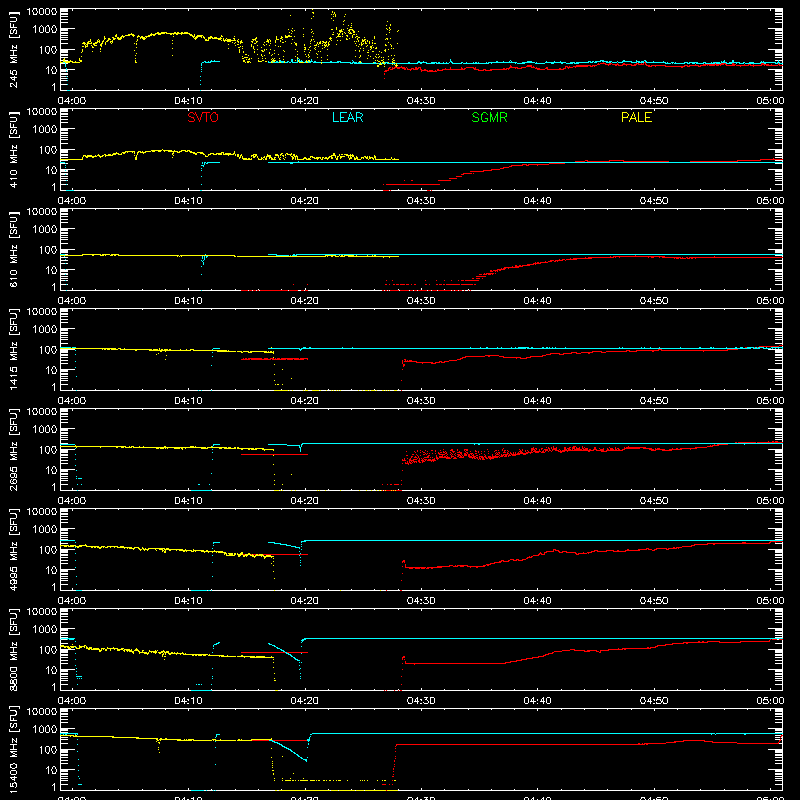Viewport: 800px width, 800px height.
Task: Click 04:20 tick label under 410 MHz plot
Action: coord(305,201)
